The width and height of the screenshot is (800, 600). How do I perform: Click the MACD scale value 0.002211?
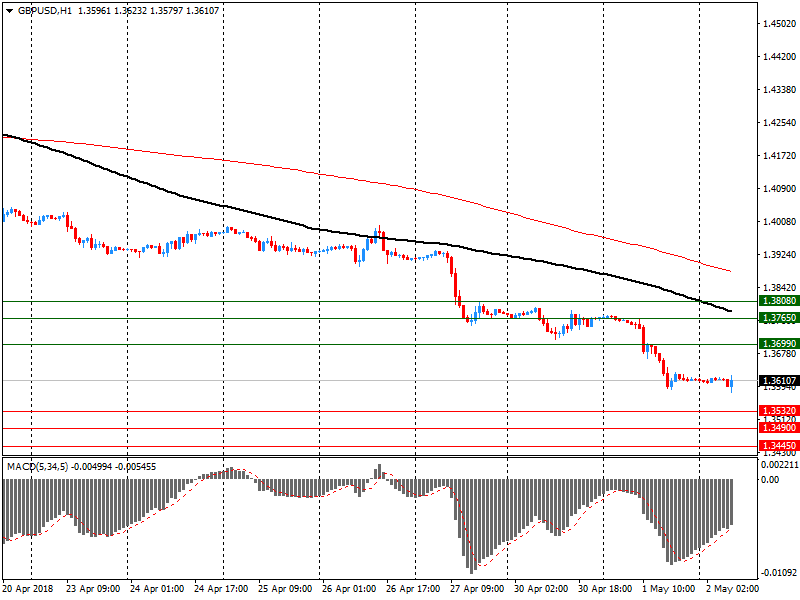pyautogui.click(x=778, y=464)
